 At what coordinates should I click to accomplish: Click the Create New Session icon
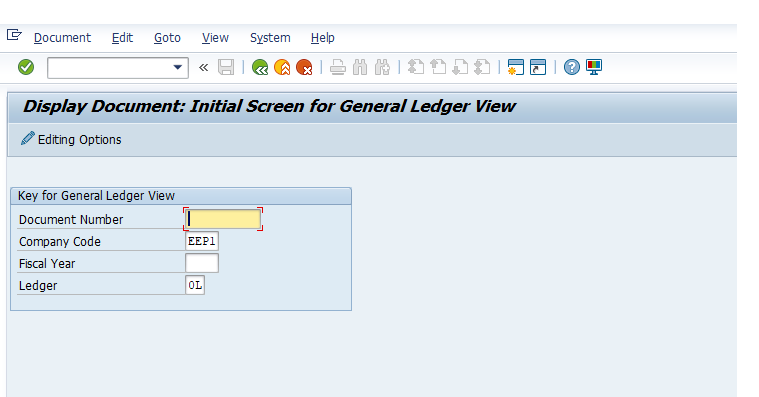(516, 67)
